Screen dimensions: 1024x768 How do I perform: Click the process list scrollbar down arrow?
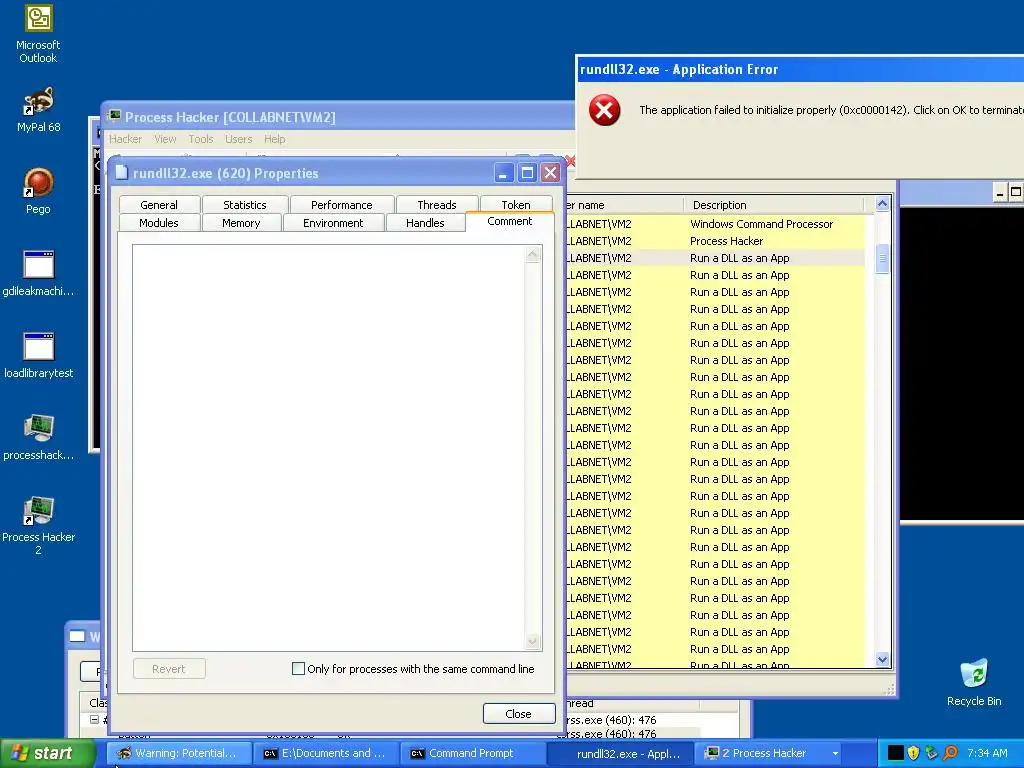pos(882,660)
